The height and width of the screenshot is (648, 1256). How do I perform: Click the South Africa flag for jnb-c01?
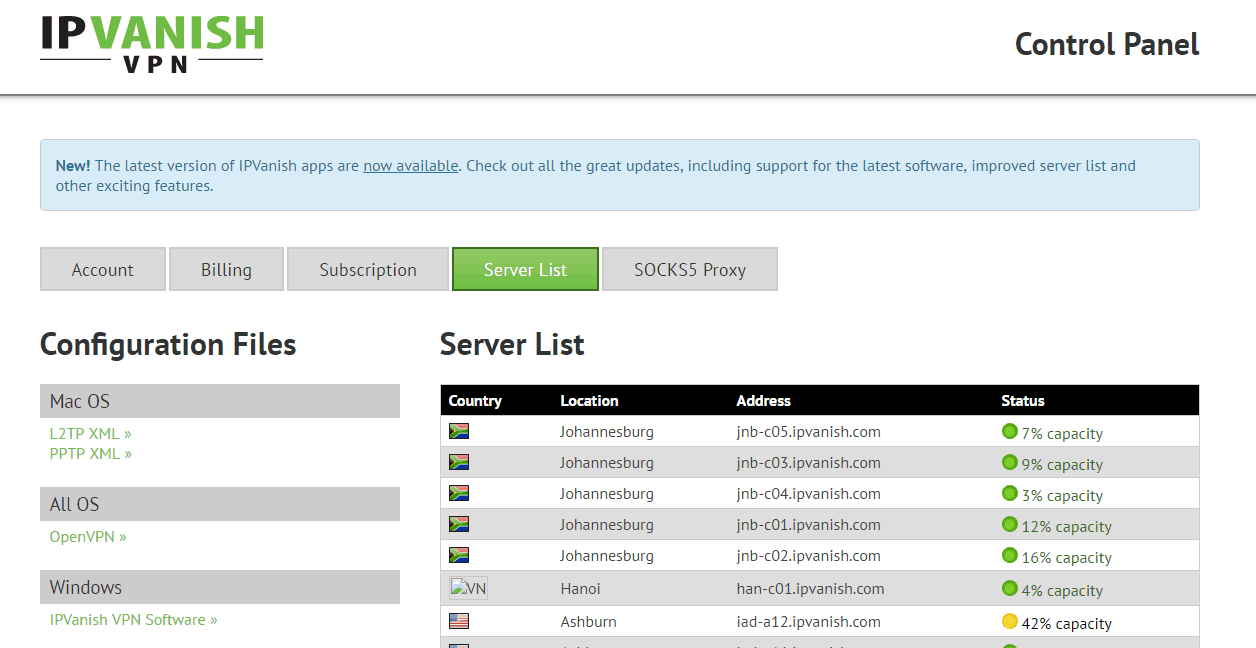(x=459, y=525)
